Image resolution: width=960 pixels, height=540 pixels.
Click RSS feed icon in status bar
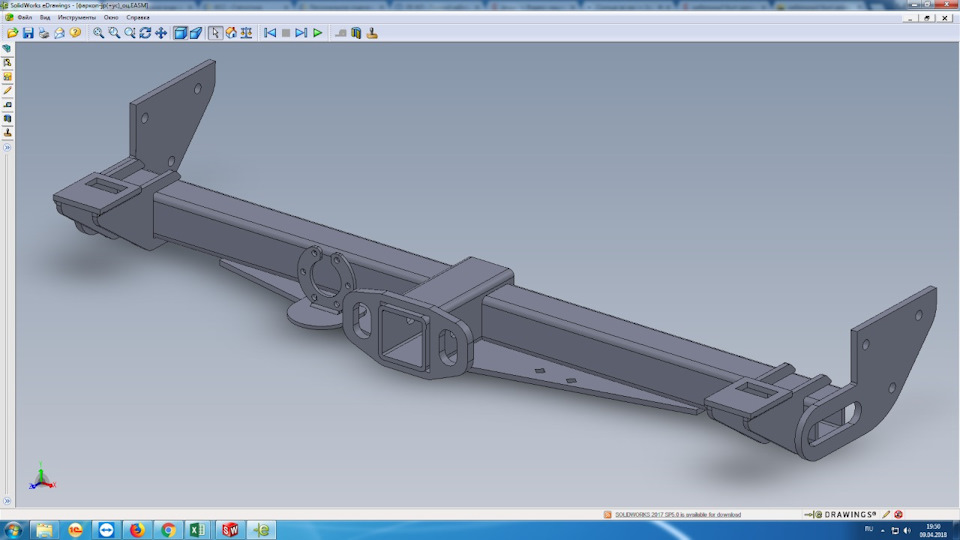[607, 515]
